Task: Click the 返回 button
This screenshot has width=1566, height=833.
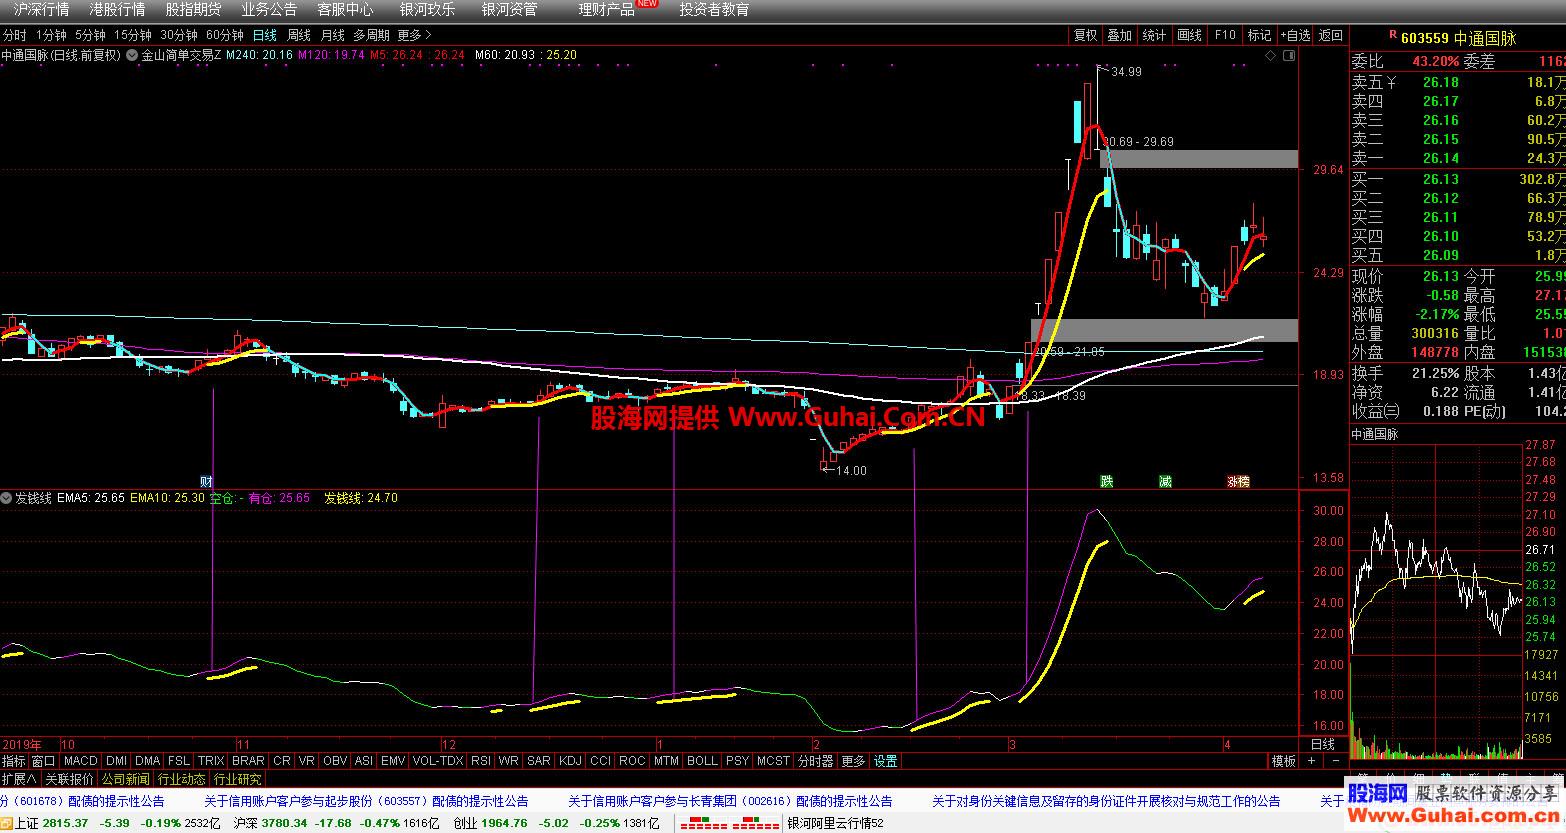Action: (1331, 35)
